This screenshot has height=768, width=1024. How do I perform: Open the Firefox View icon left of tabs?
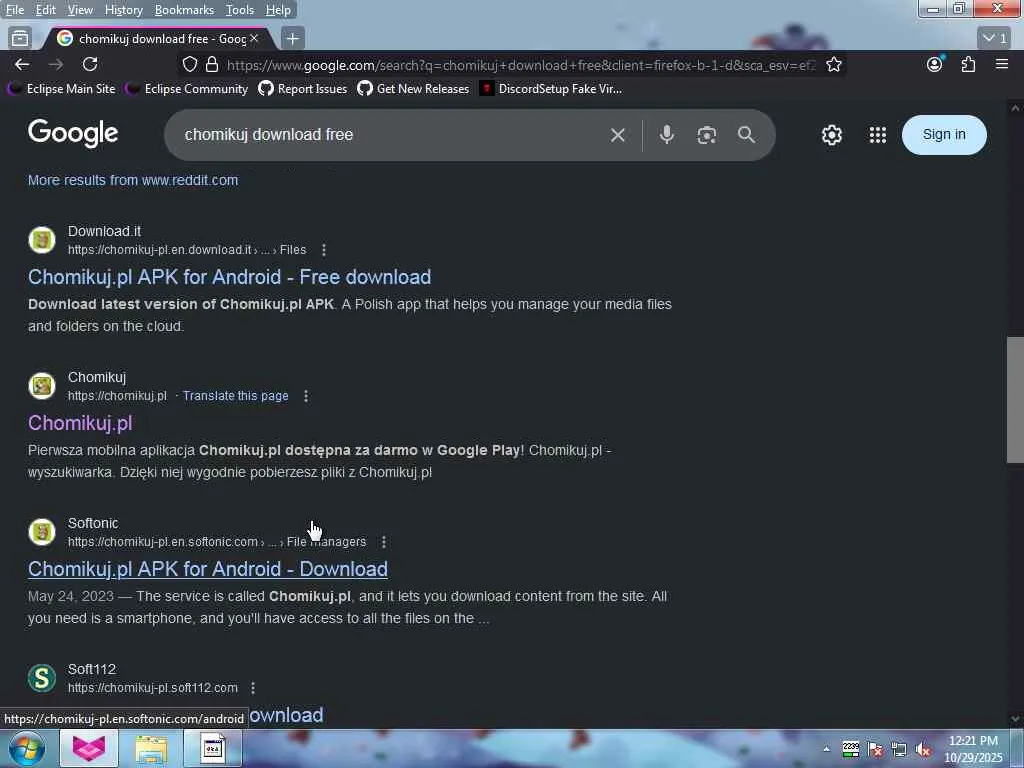point(20,39)
